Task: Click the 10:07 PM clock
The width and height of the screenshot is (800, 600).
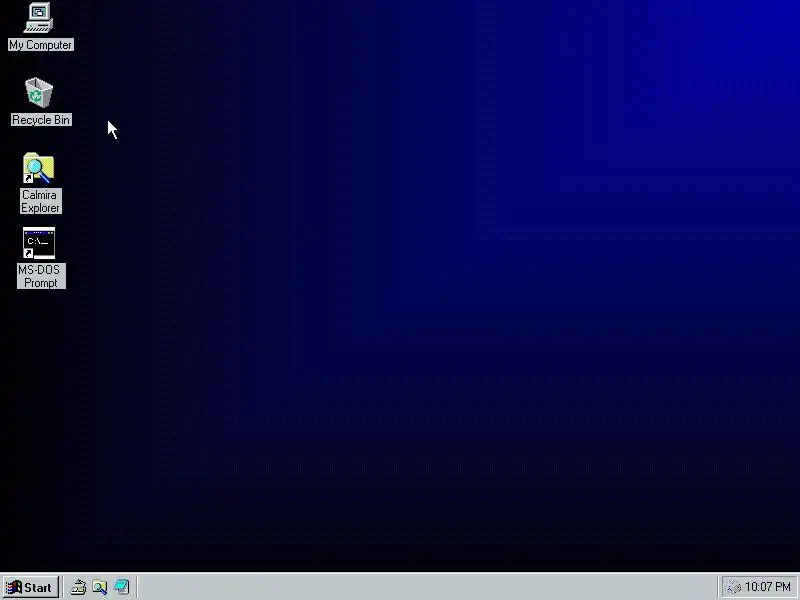Action: click(x=768, y=587)
